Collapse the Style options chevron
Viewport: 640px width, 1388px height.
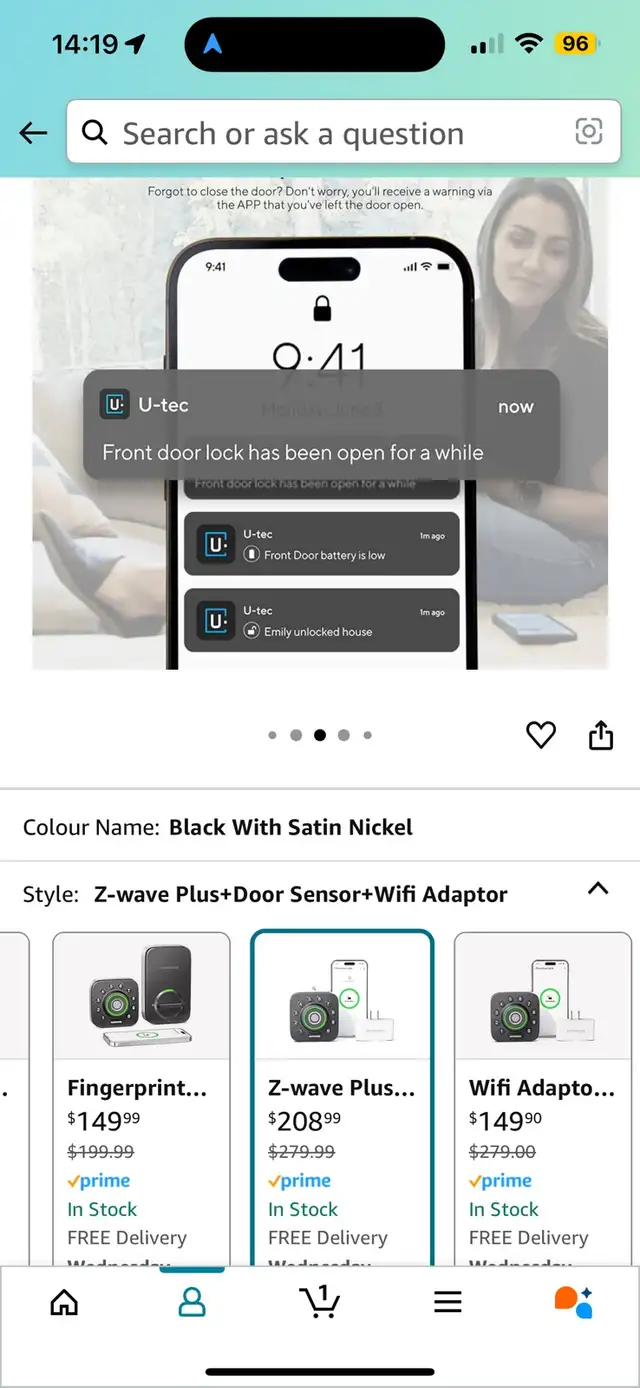pos(598,888)
